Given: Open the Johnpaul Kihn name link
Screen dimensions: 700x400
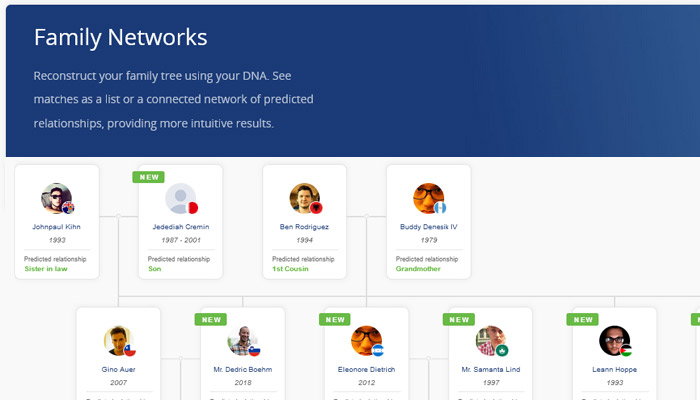Looking at the screenshot, I should pyautogui.click(x=56, y=227).
